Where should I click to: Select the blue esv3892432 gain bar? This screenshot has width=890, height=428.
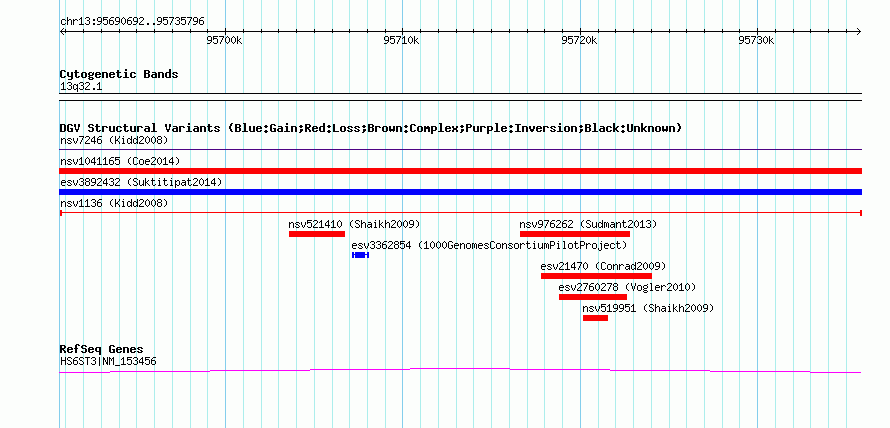coord(461,192)
